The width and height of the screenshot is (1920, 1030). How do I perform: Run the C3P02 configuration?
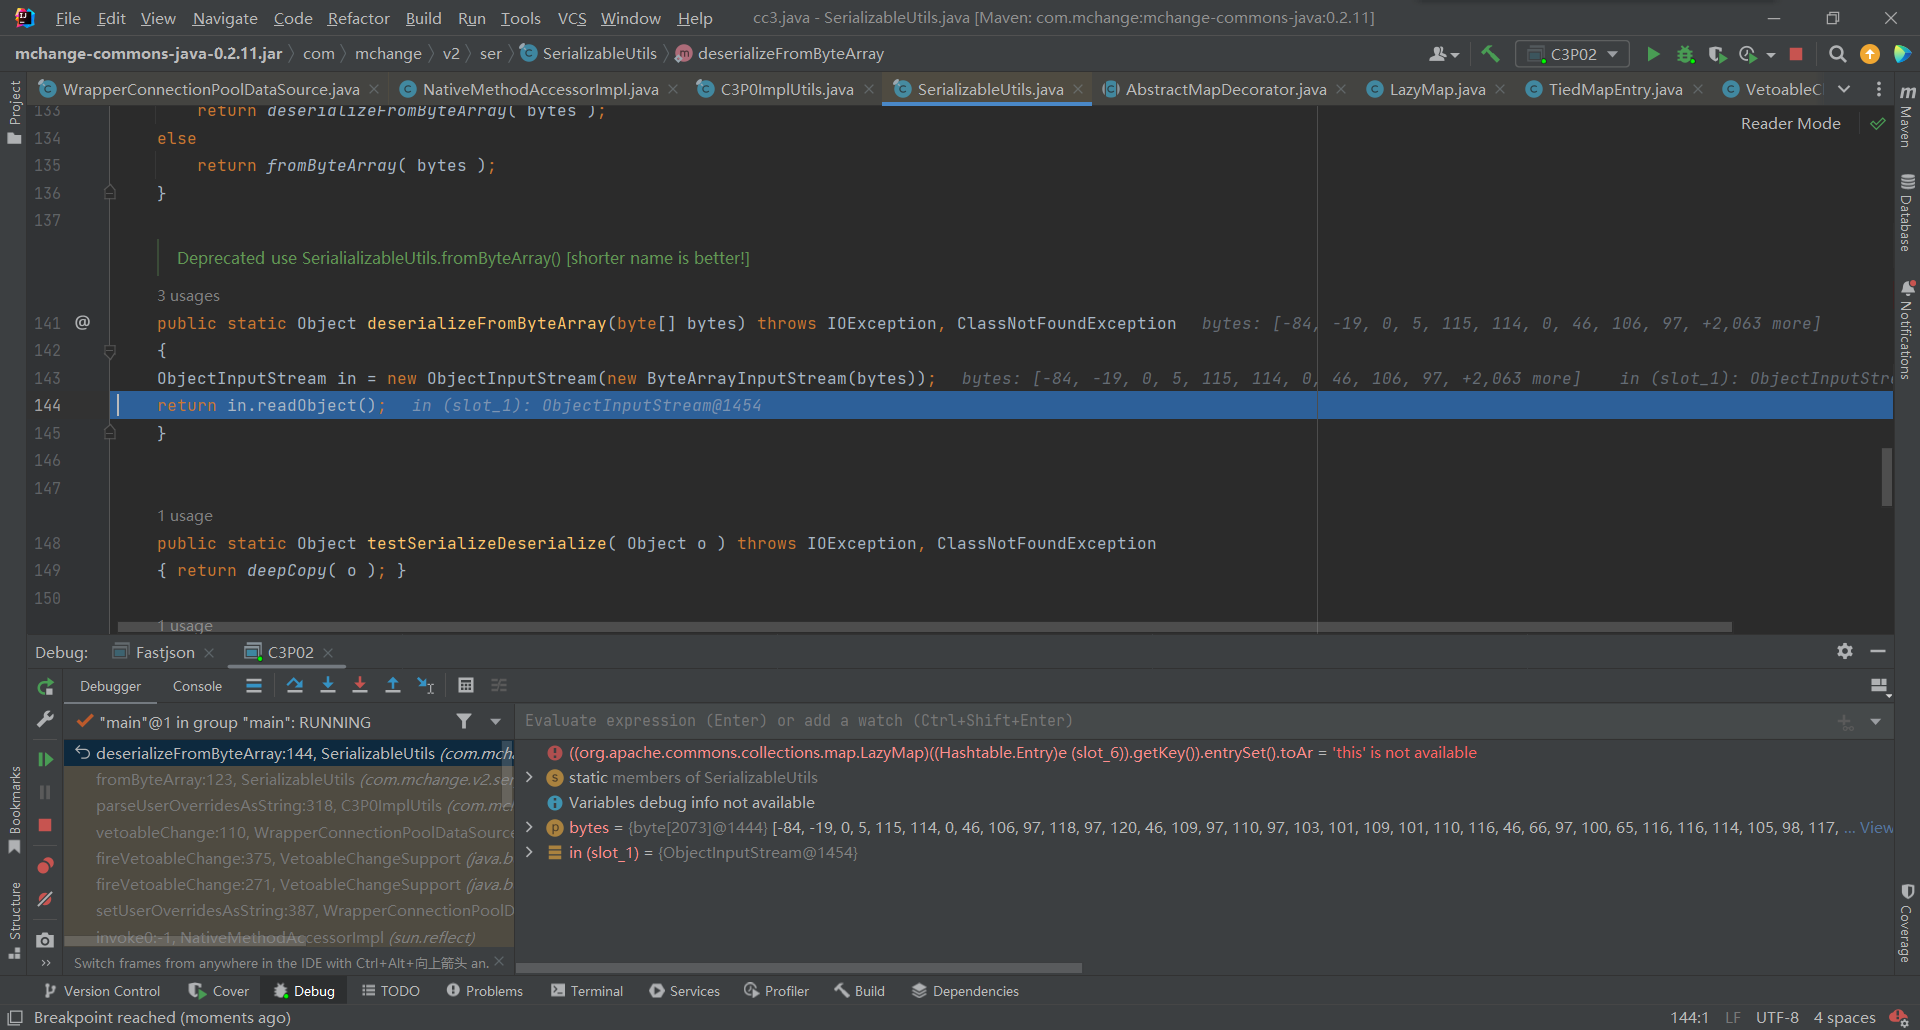[x=1653, y=54]
